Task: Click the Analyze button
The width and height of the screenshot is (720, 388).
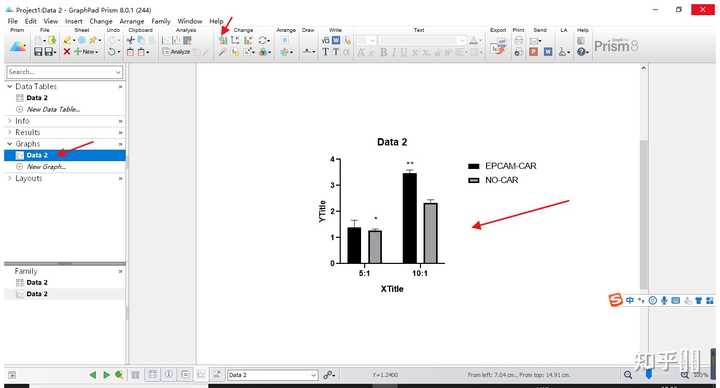Action: [177, 52]
